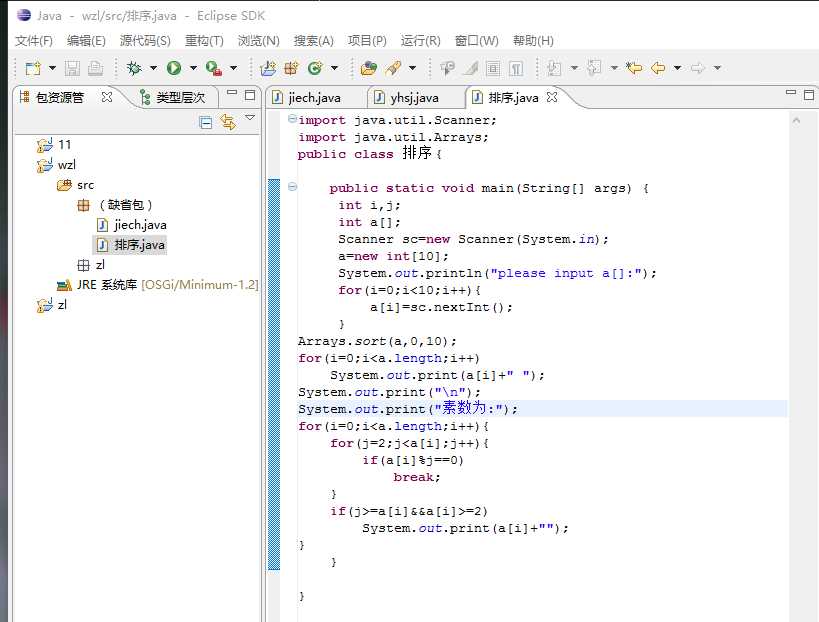The height and width of the screenshot is (622, 819).
Task: Toggle Show Whitespace Characters icon
Action: click(516, 68)
